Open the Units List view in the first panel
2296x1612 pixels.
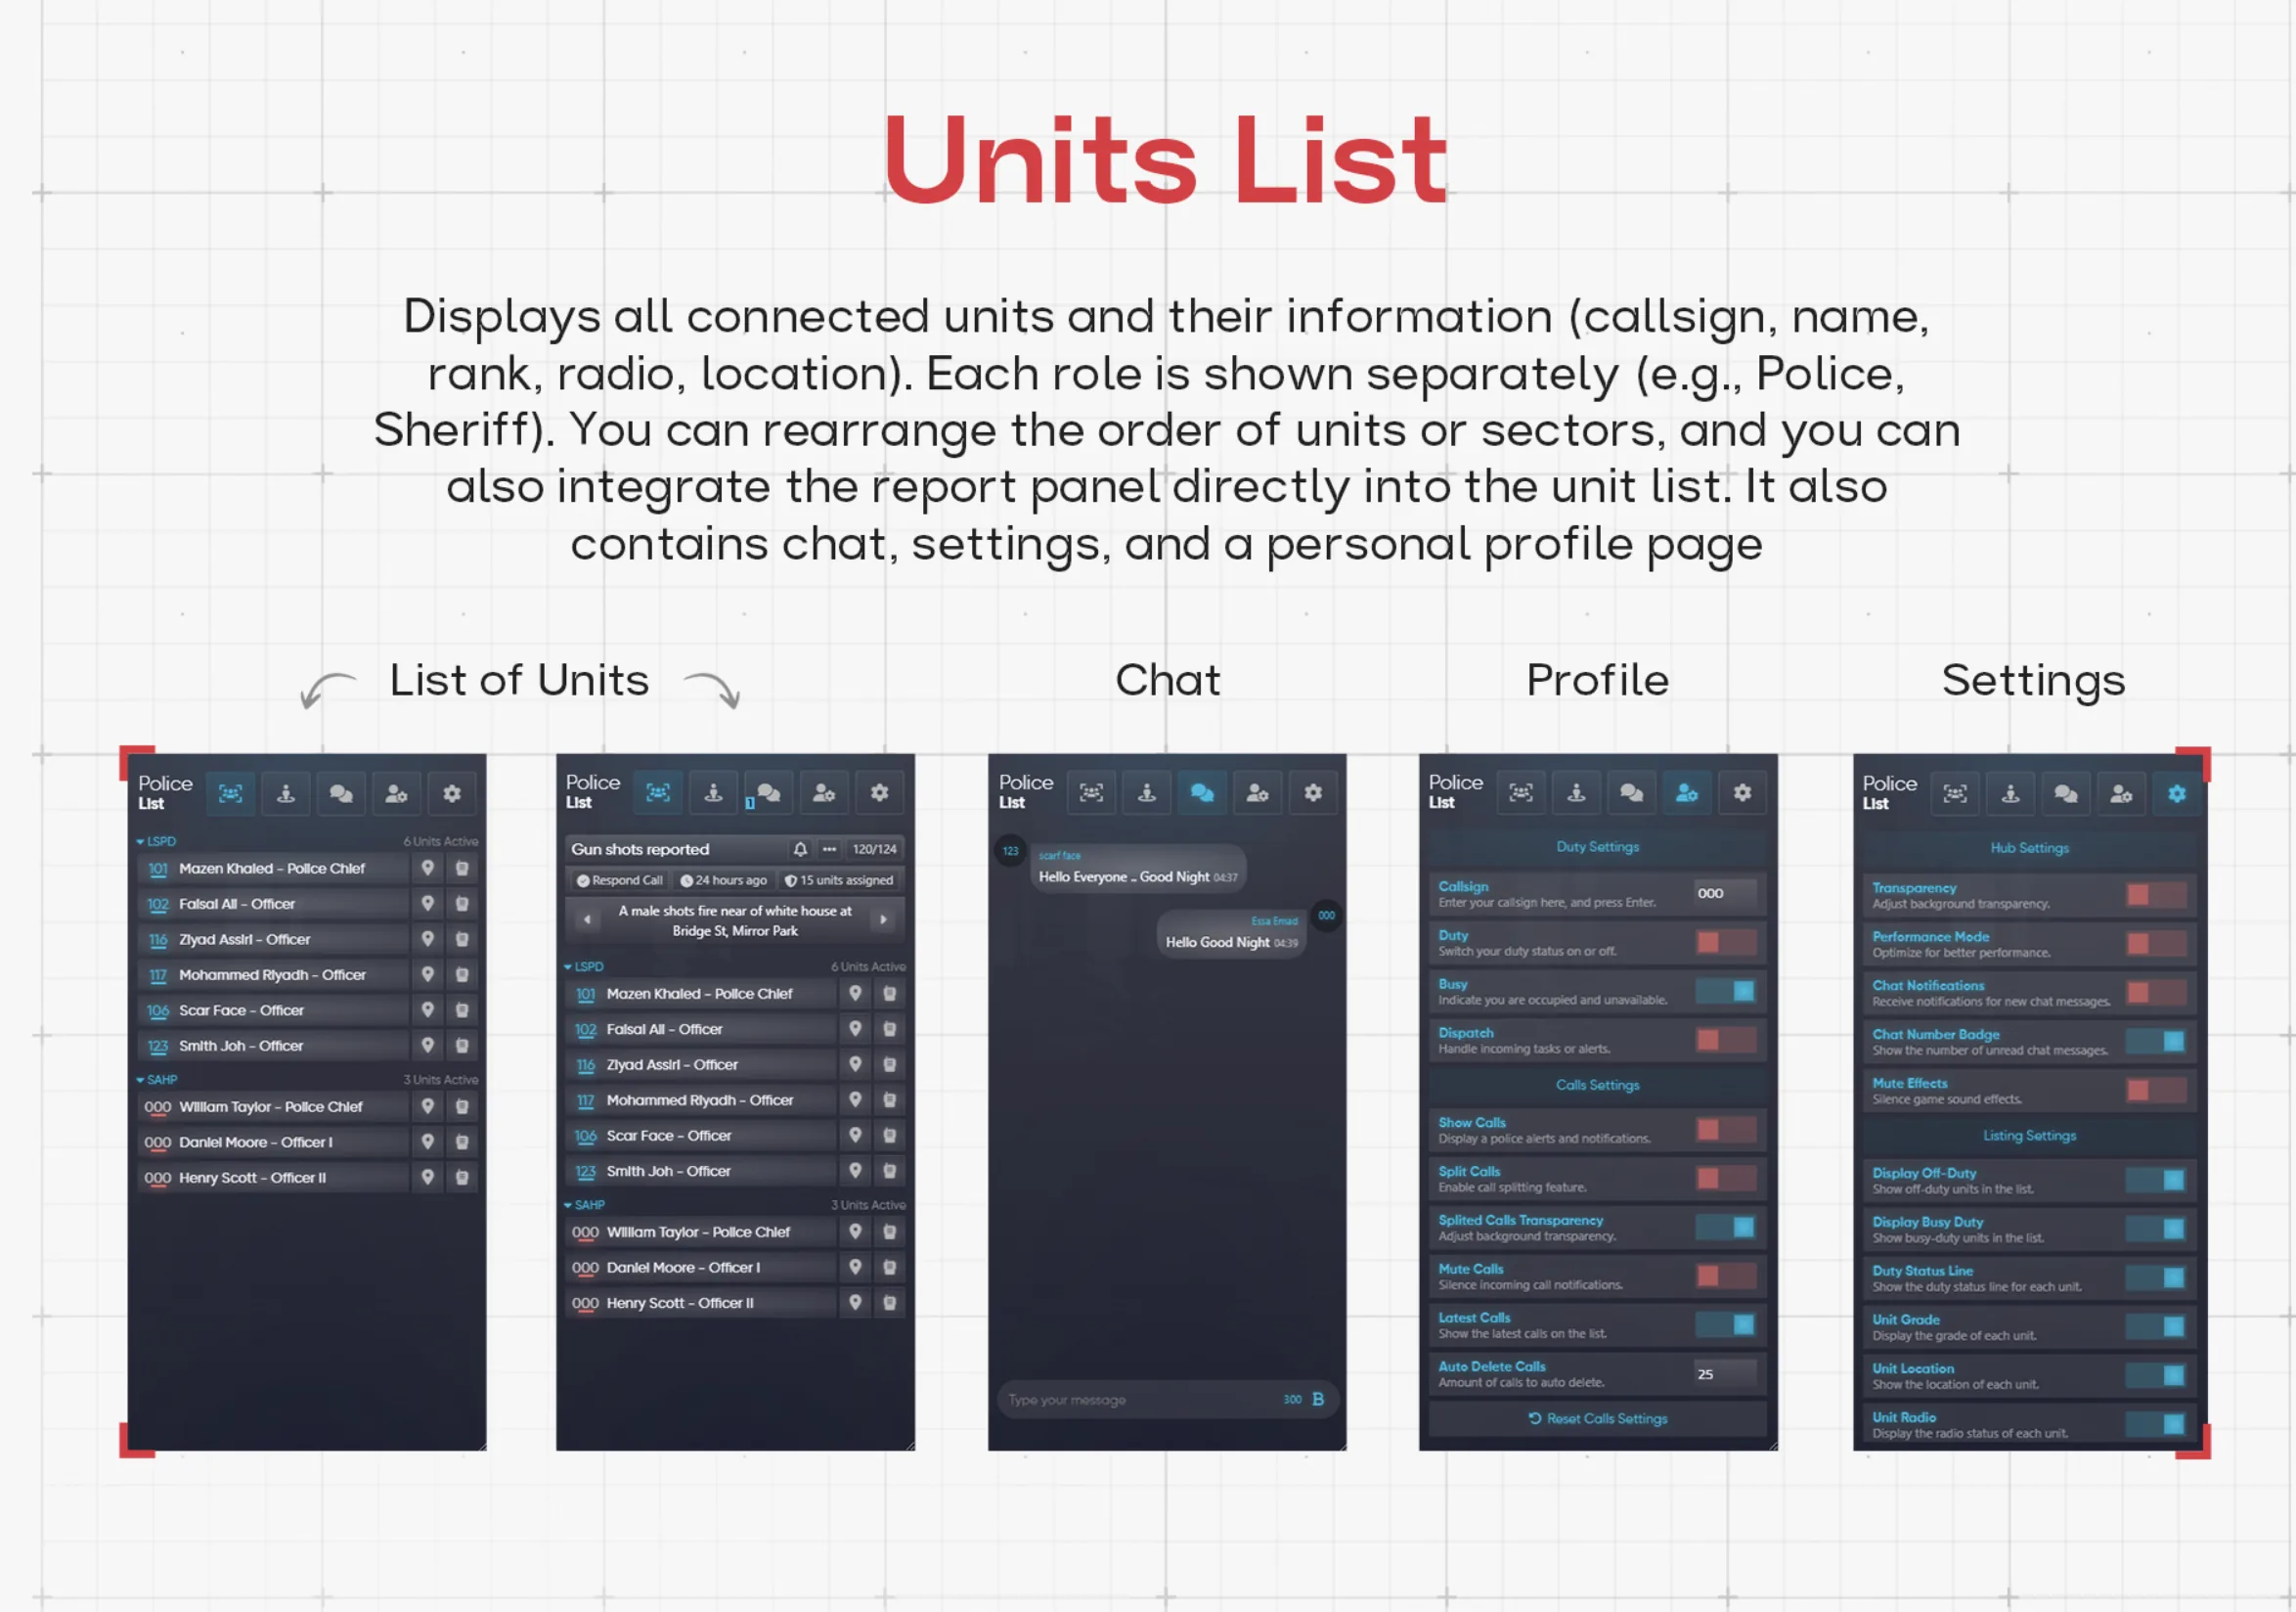coord(229,793)
